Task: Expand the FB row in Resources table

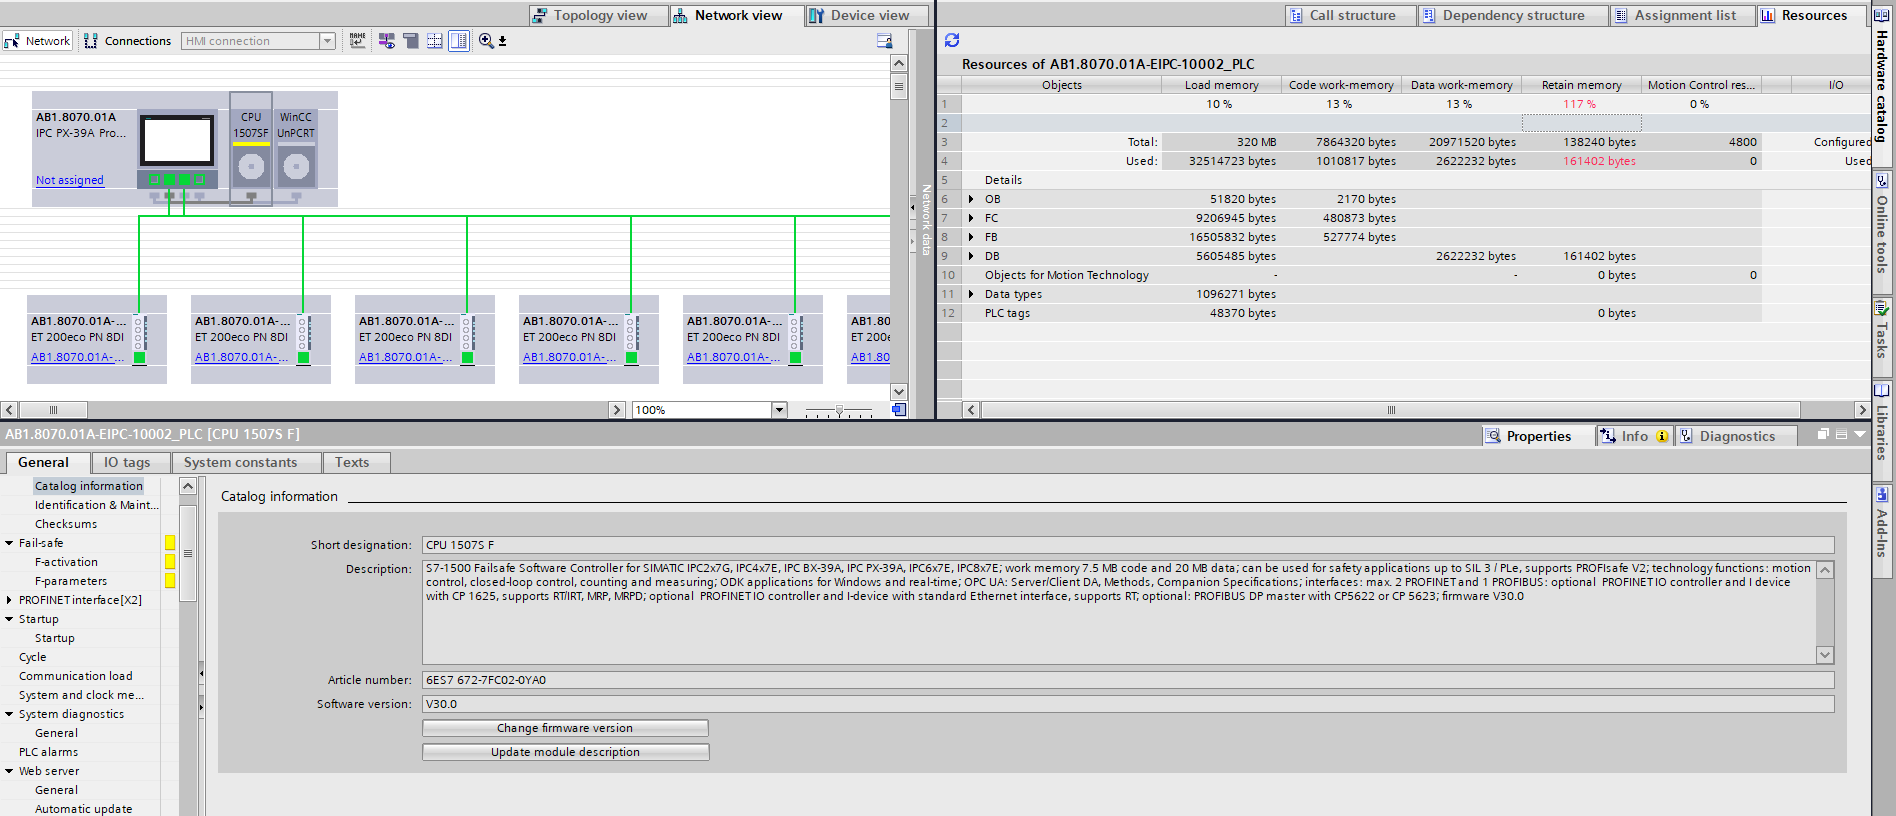Action: tap(970, 237)
